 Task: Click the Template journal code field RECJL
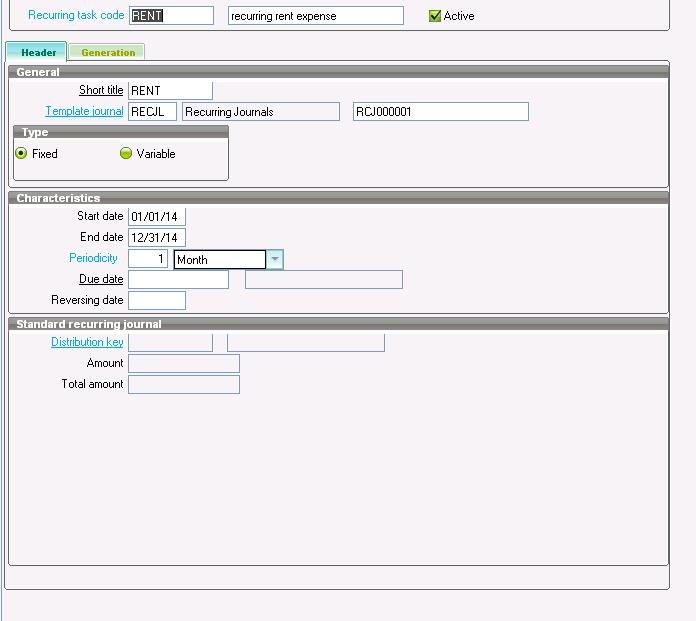pos(152,111)
